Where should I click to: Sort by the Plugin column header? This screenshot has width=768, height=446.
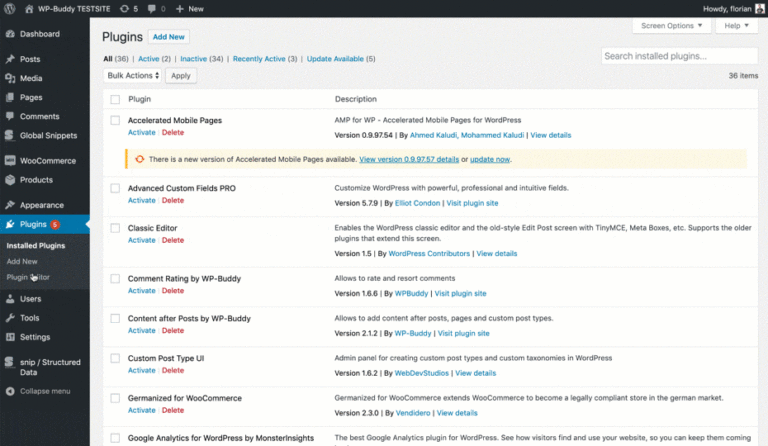coord(140,99)
